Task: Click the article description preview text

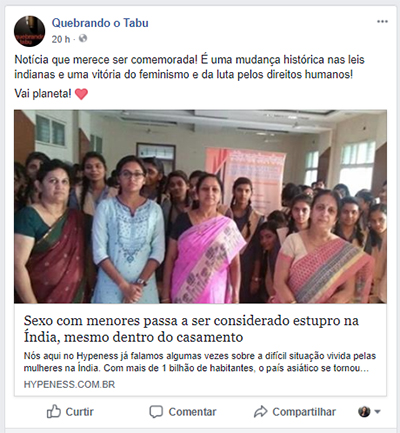Action: click(x=200, y=362)
